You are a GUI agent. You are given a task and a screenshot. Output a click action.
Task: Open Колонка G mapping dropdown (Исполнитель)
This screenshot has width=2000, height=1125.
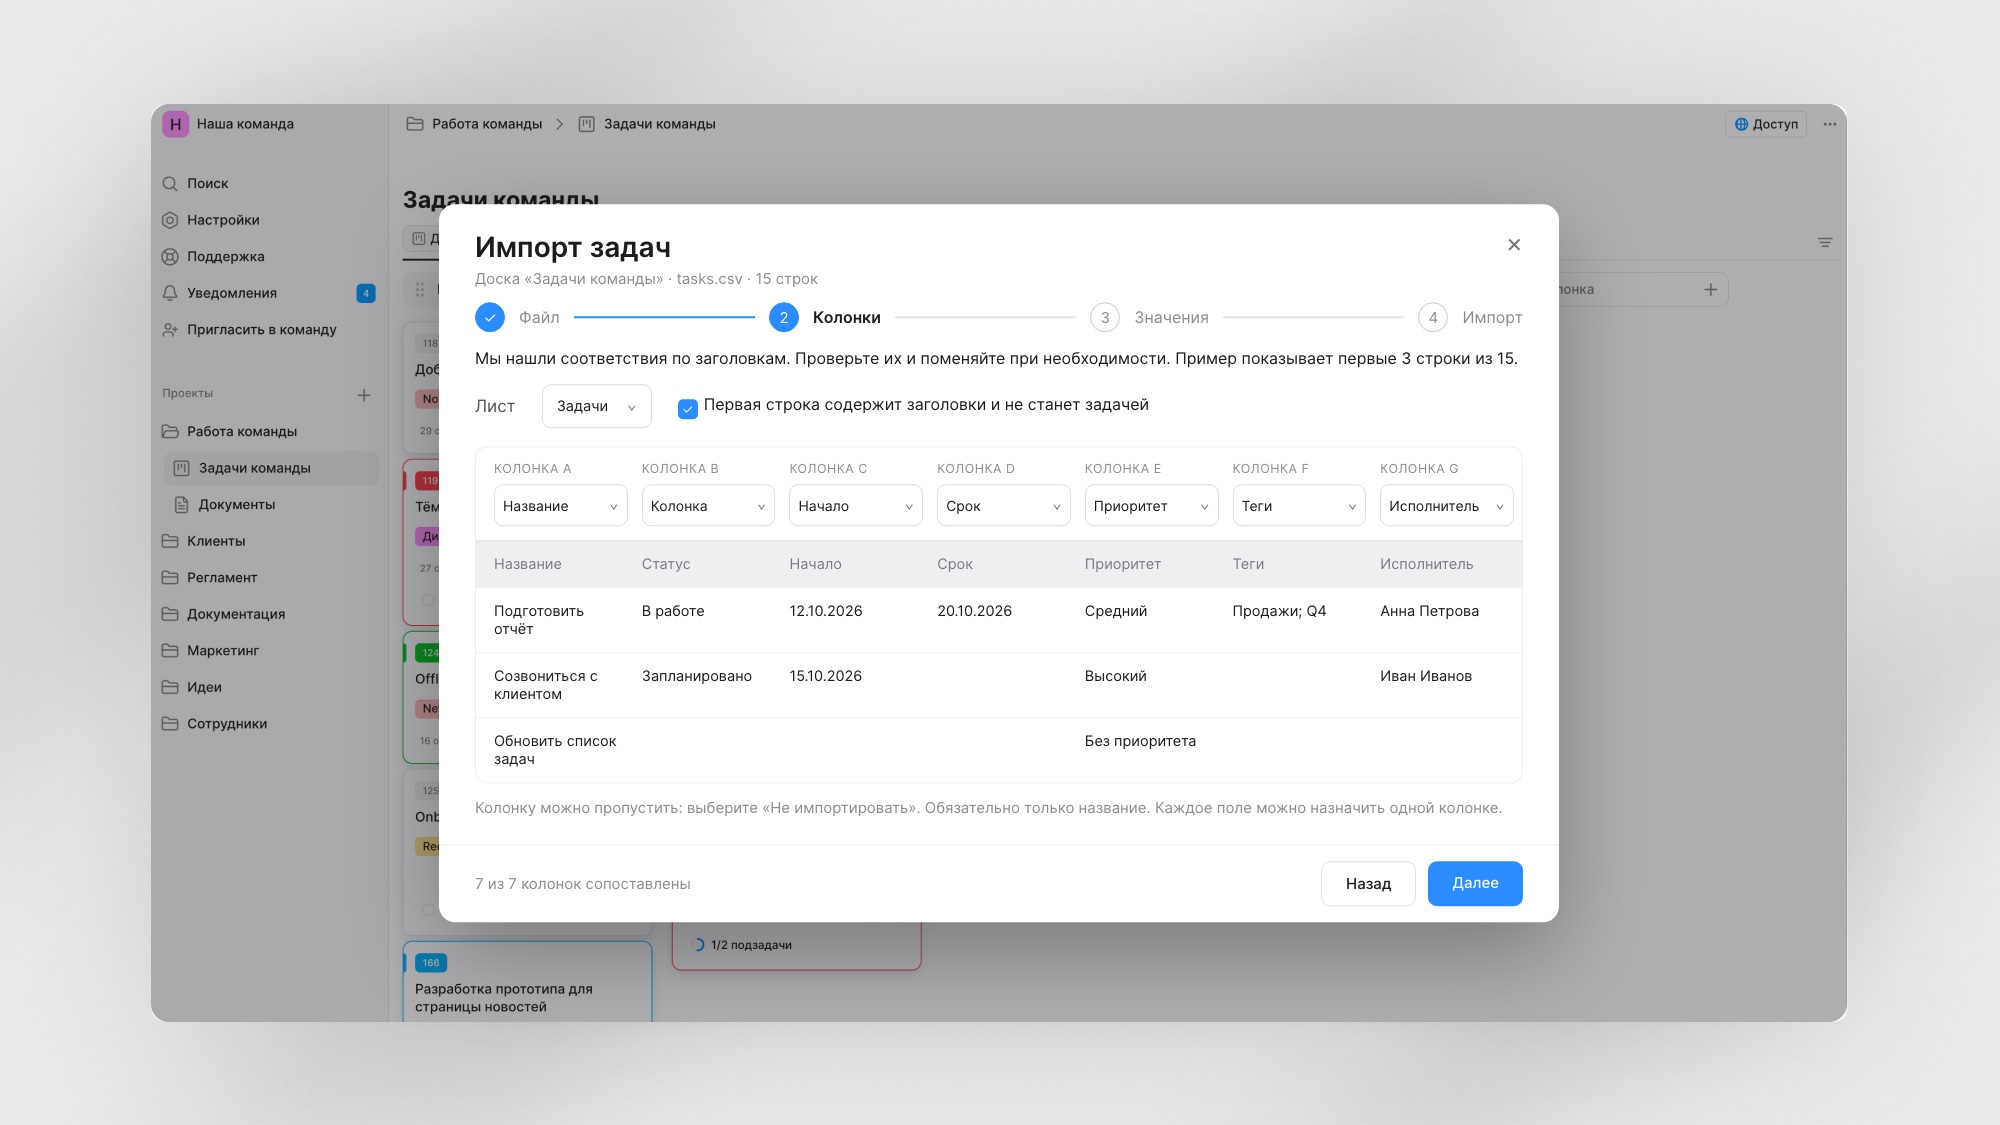[1446, 506]
